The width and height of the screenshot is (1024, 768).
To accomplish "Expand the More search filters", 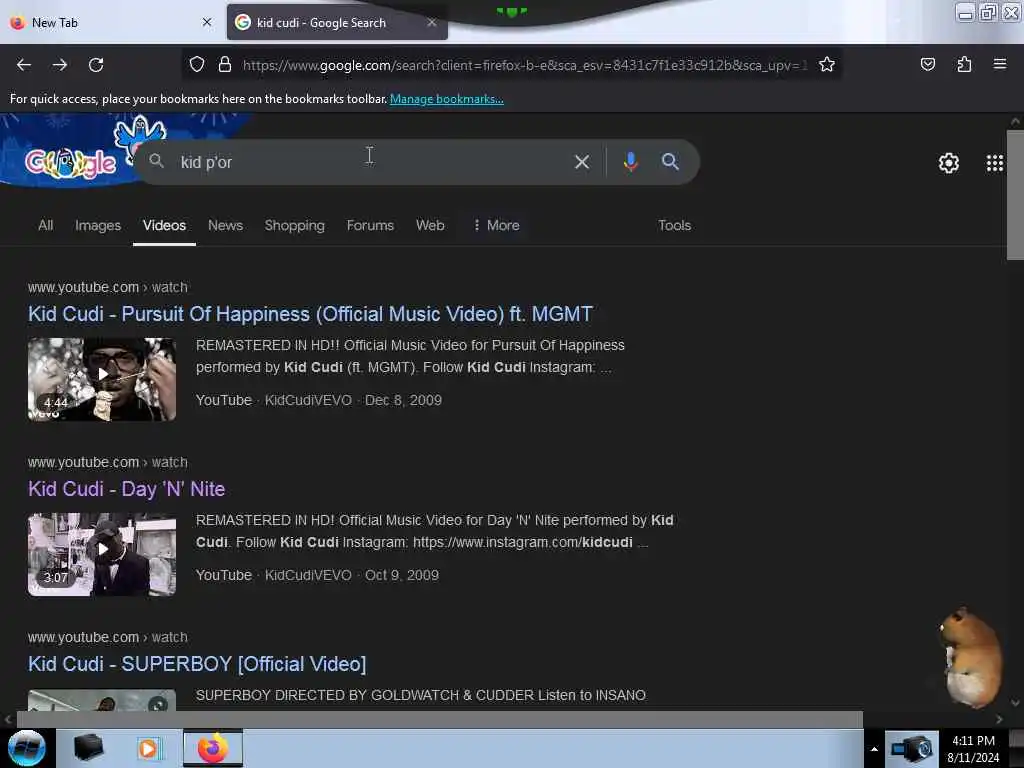I will (x=496, y=225).
